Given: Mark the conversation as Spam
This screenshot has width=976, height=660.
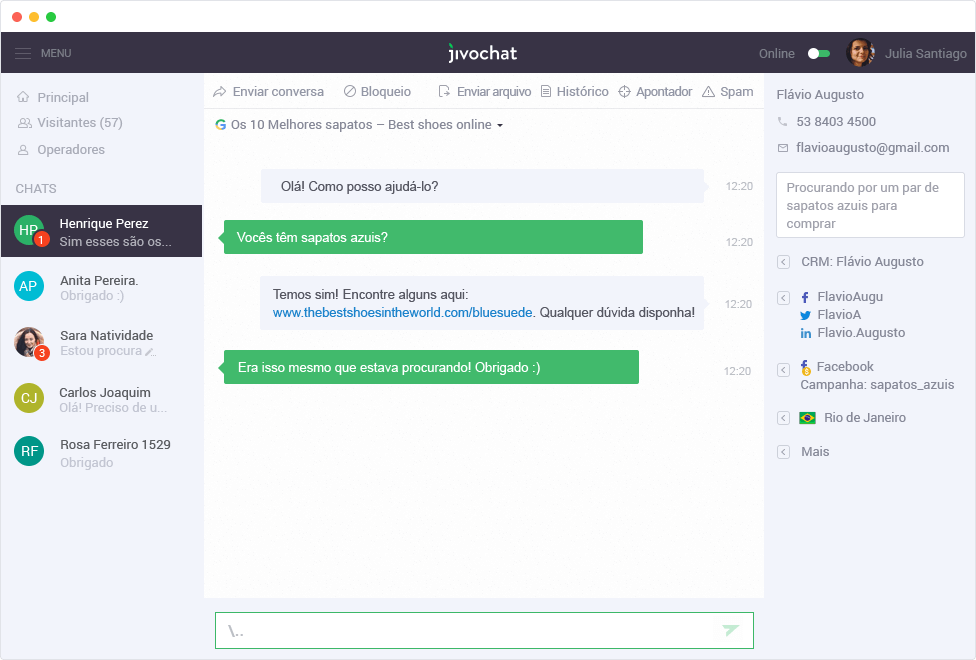Looking at the screenshot, I should click(709, 91).
